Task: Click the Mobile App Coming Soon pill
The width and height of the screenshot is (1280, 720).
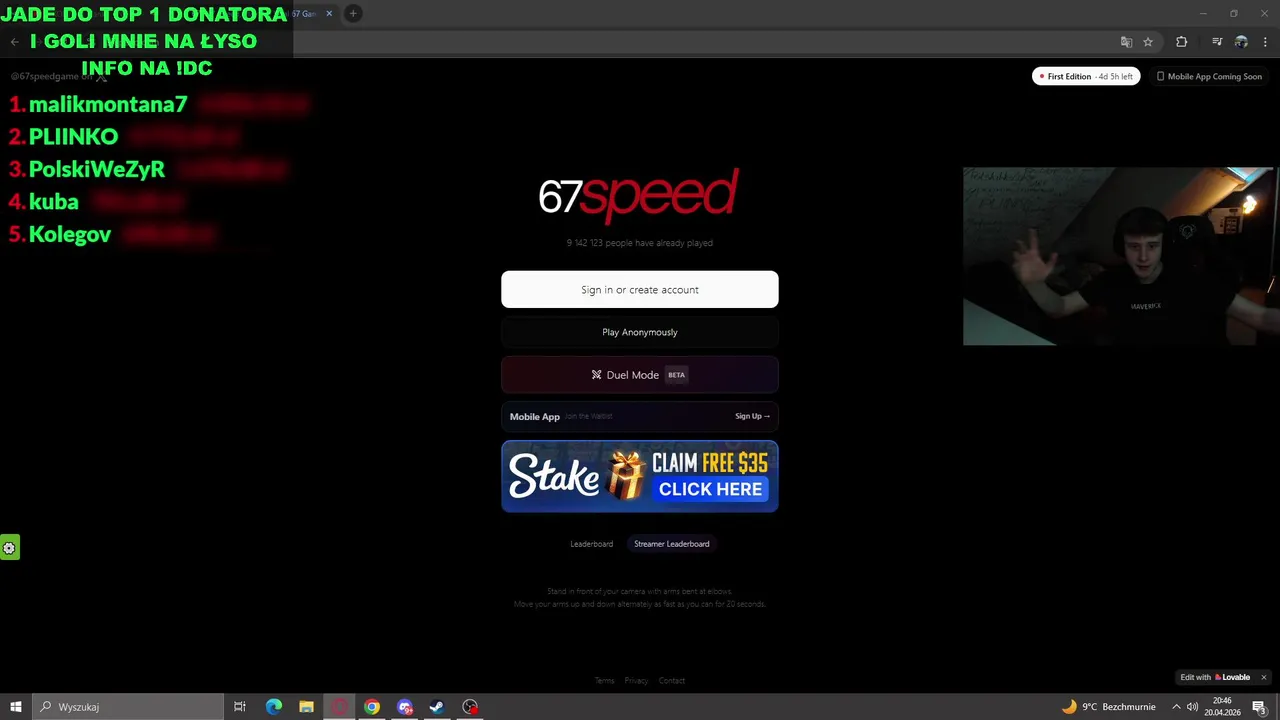Action: coord(1209,76)
